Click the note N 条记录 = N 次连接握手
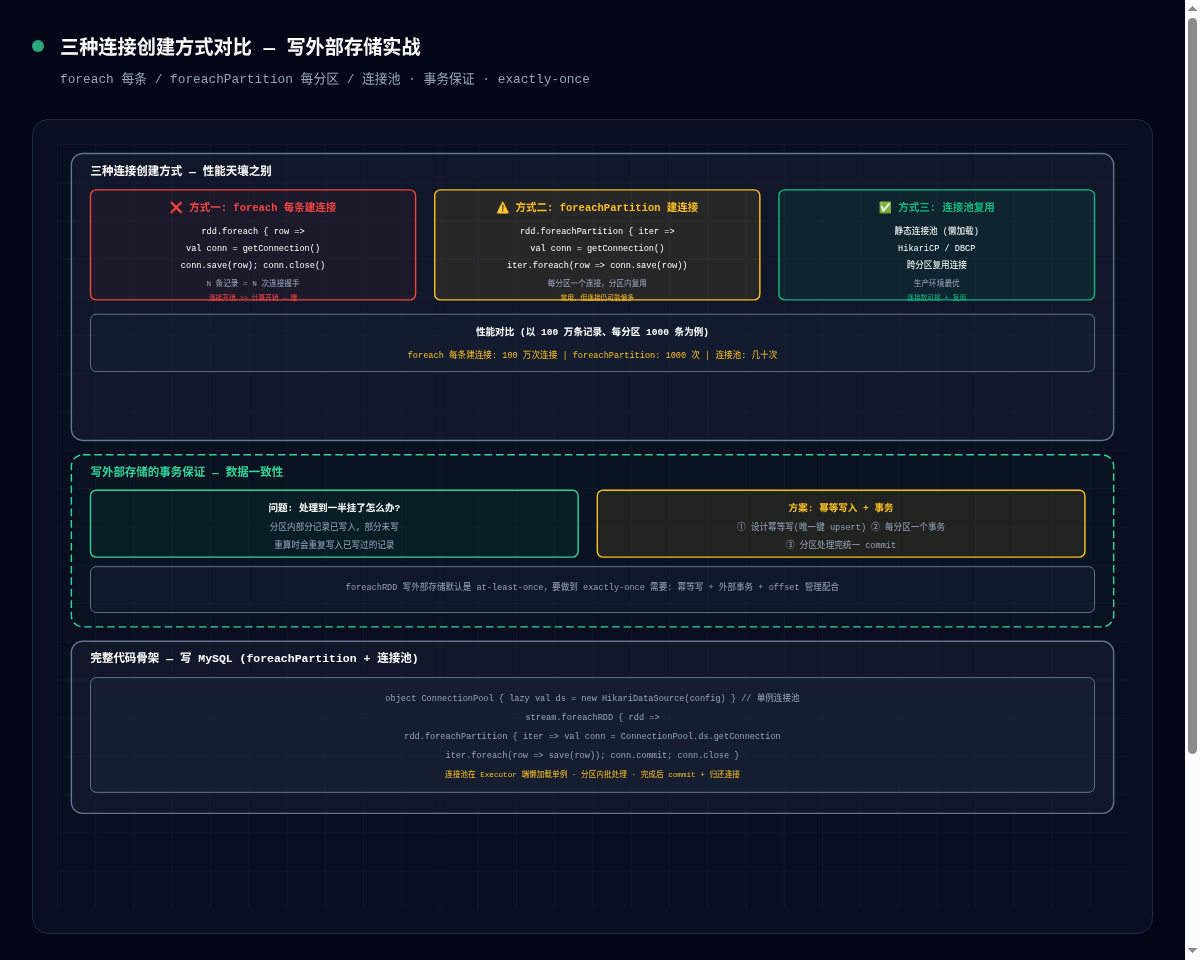 point(253,284)
